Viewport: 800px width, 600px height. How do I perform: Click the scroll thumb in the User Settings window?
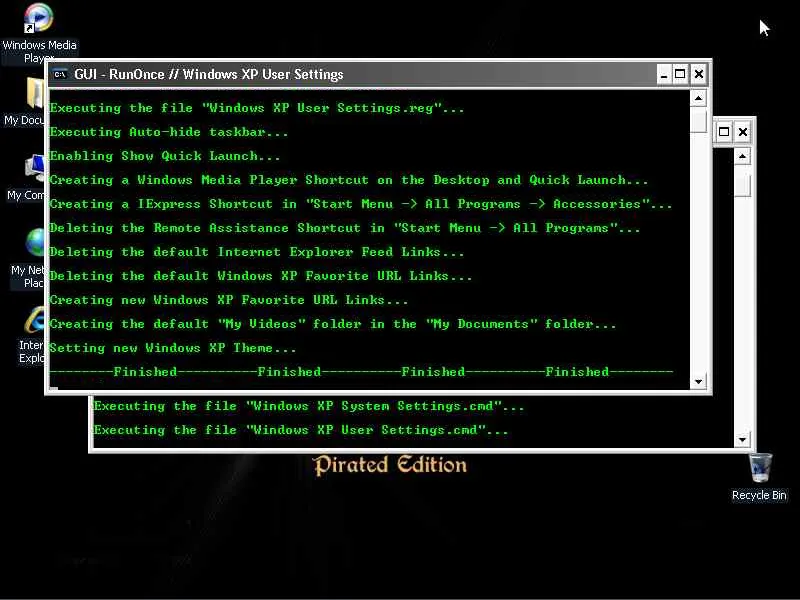coord(698,120)
